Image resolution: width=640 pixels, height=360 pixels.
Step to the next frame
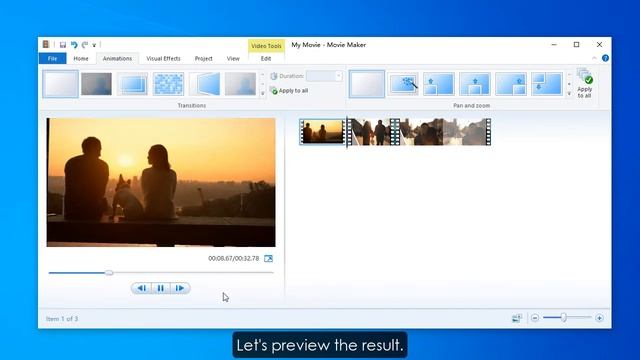180,288
